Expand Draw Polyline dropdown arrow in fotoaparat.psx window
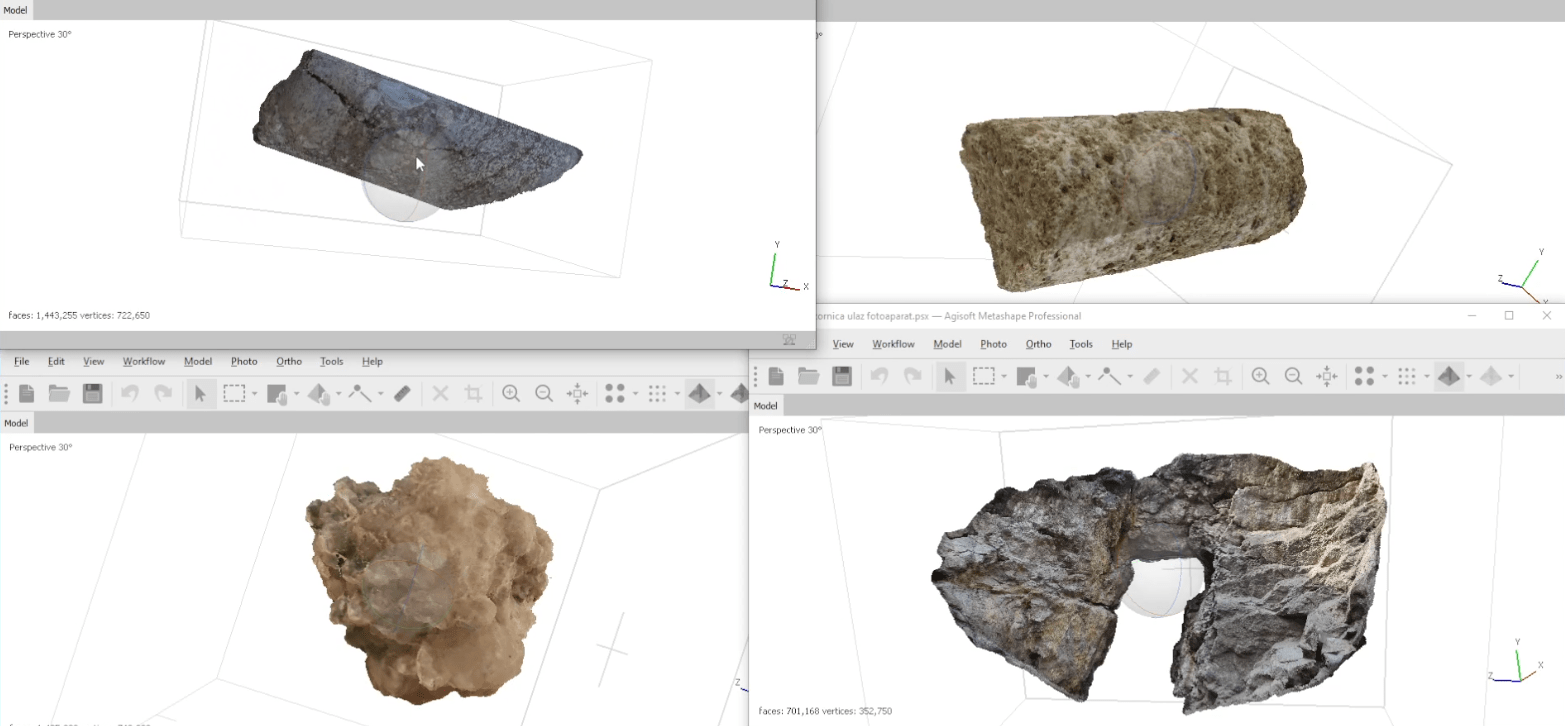The width and height of the screenshot is (1565, 726). tap(1130, 377)
